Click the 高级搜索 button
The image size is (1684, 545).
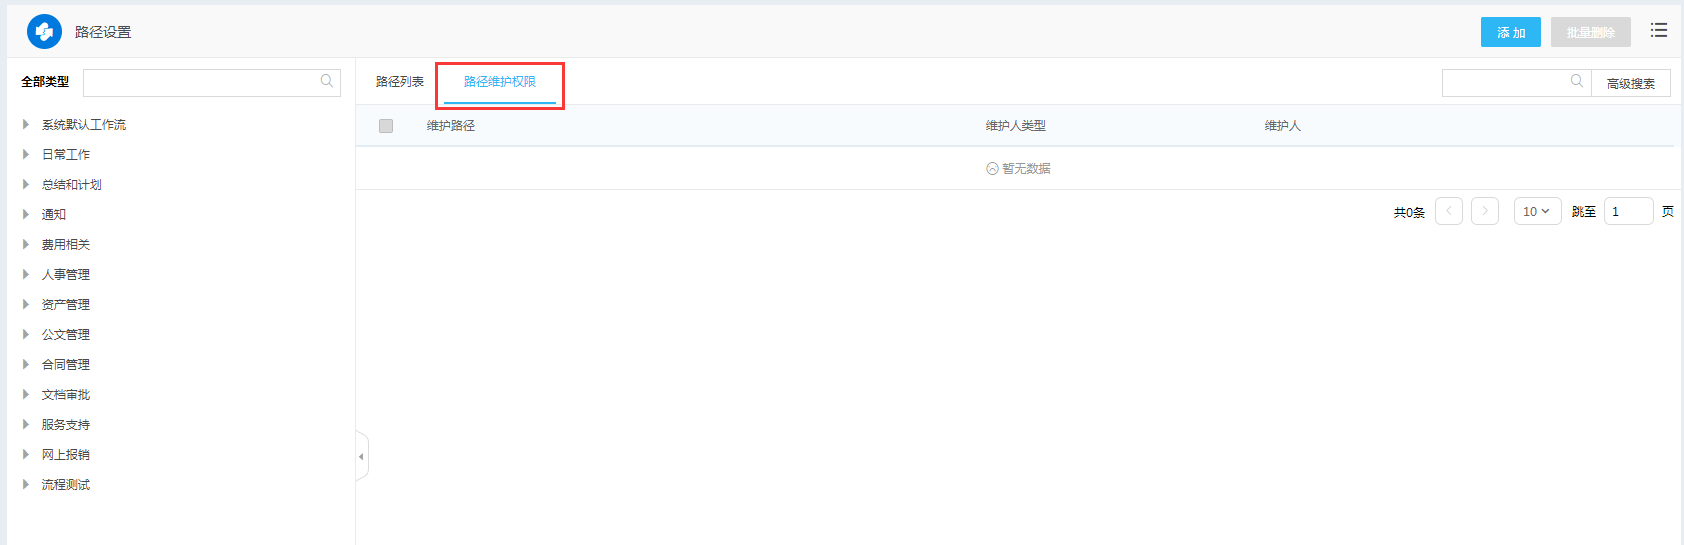1630,83
